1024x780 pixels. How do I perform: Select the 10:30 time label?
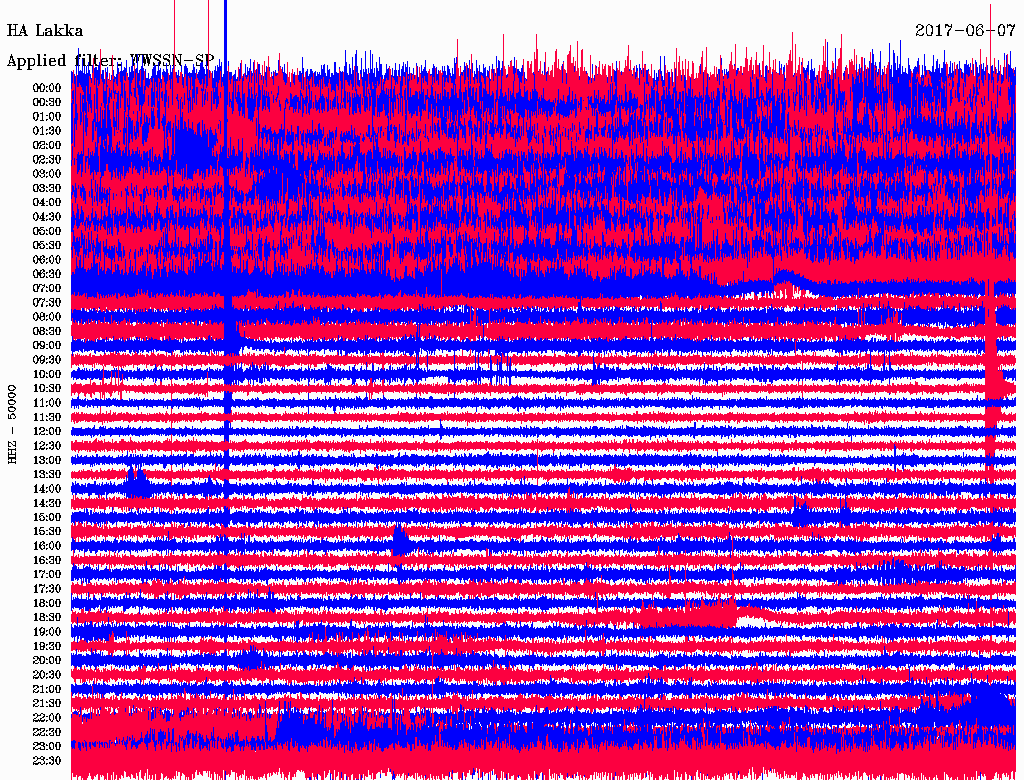click(47, 389)
